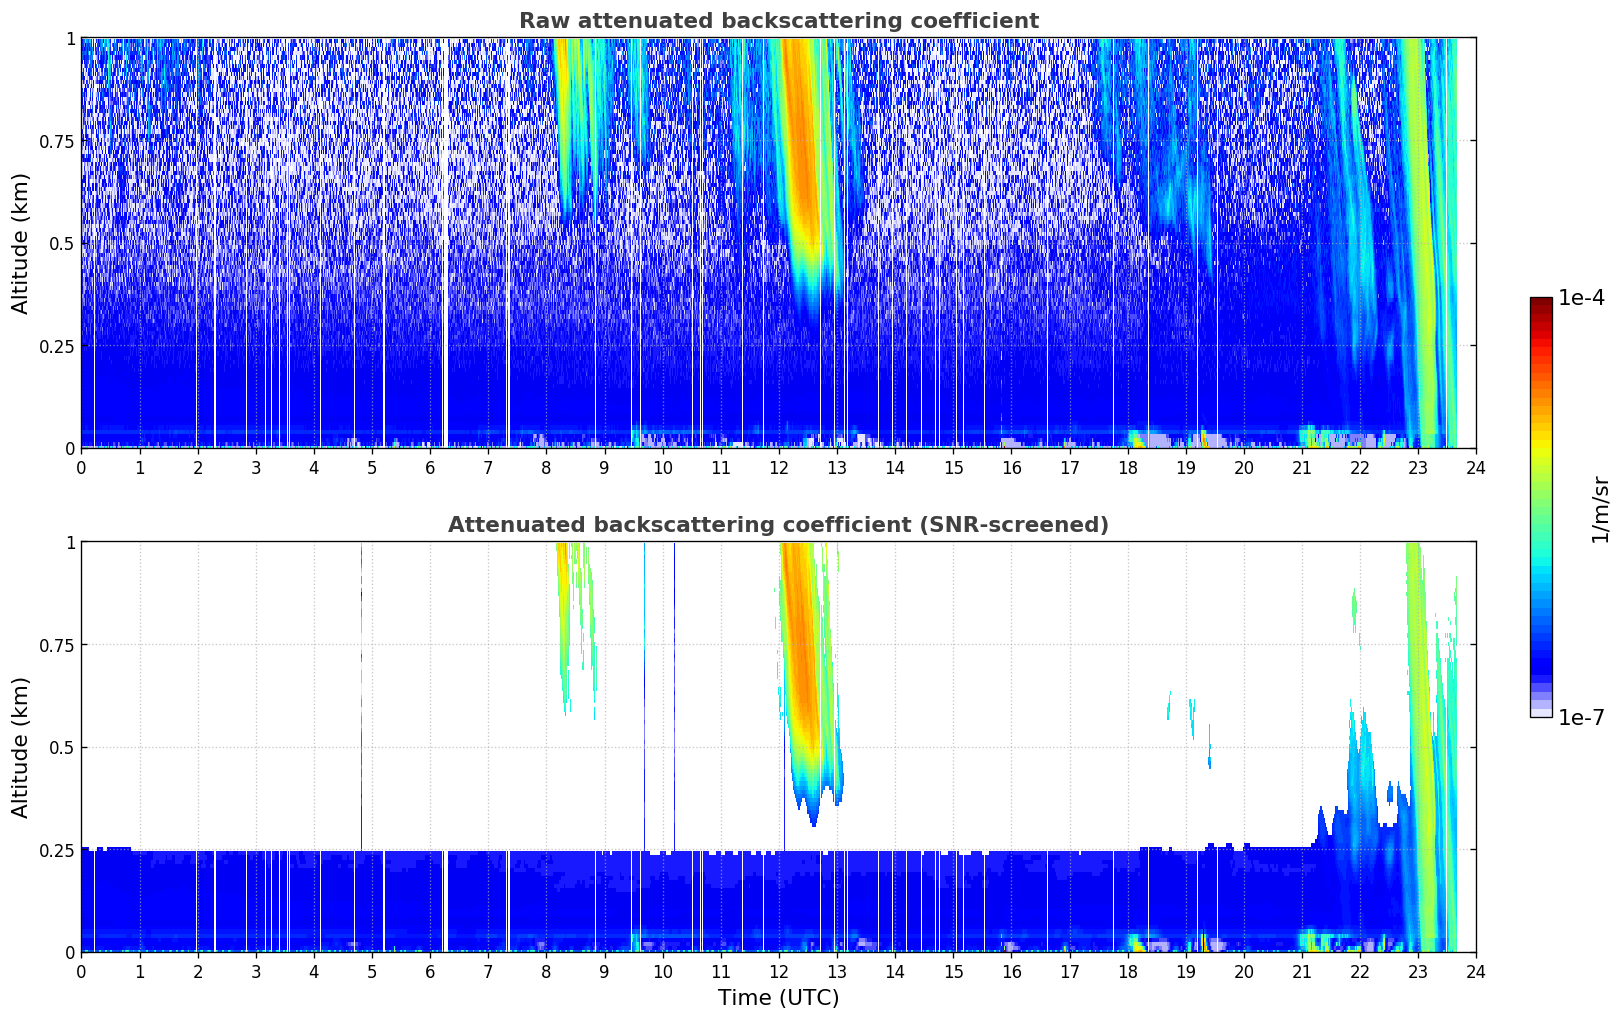Click the dark red top of colorbar

pyautogui.click(x=1541, y=304)
